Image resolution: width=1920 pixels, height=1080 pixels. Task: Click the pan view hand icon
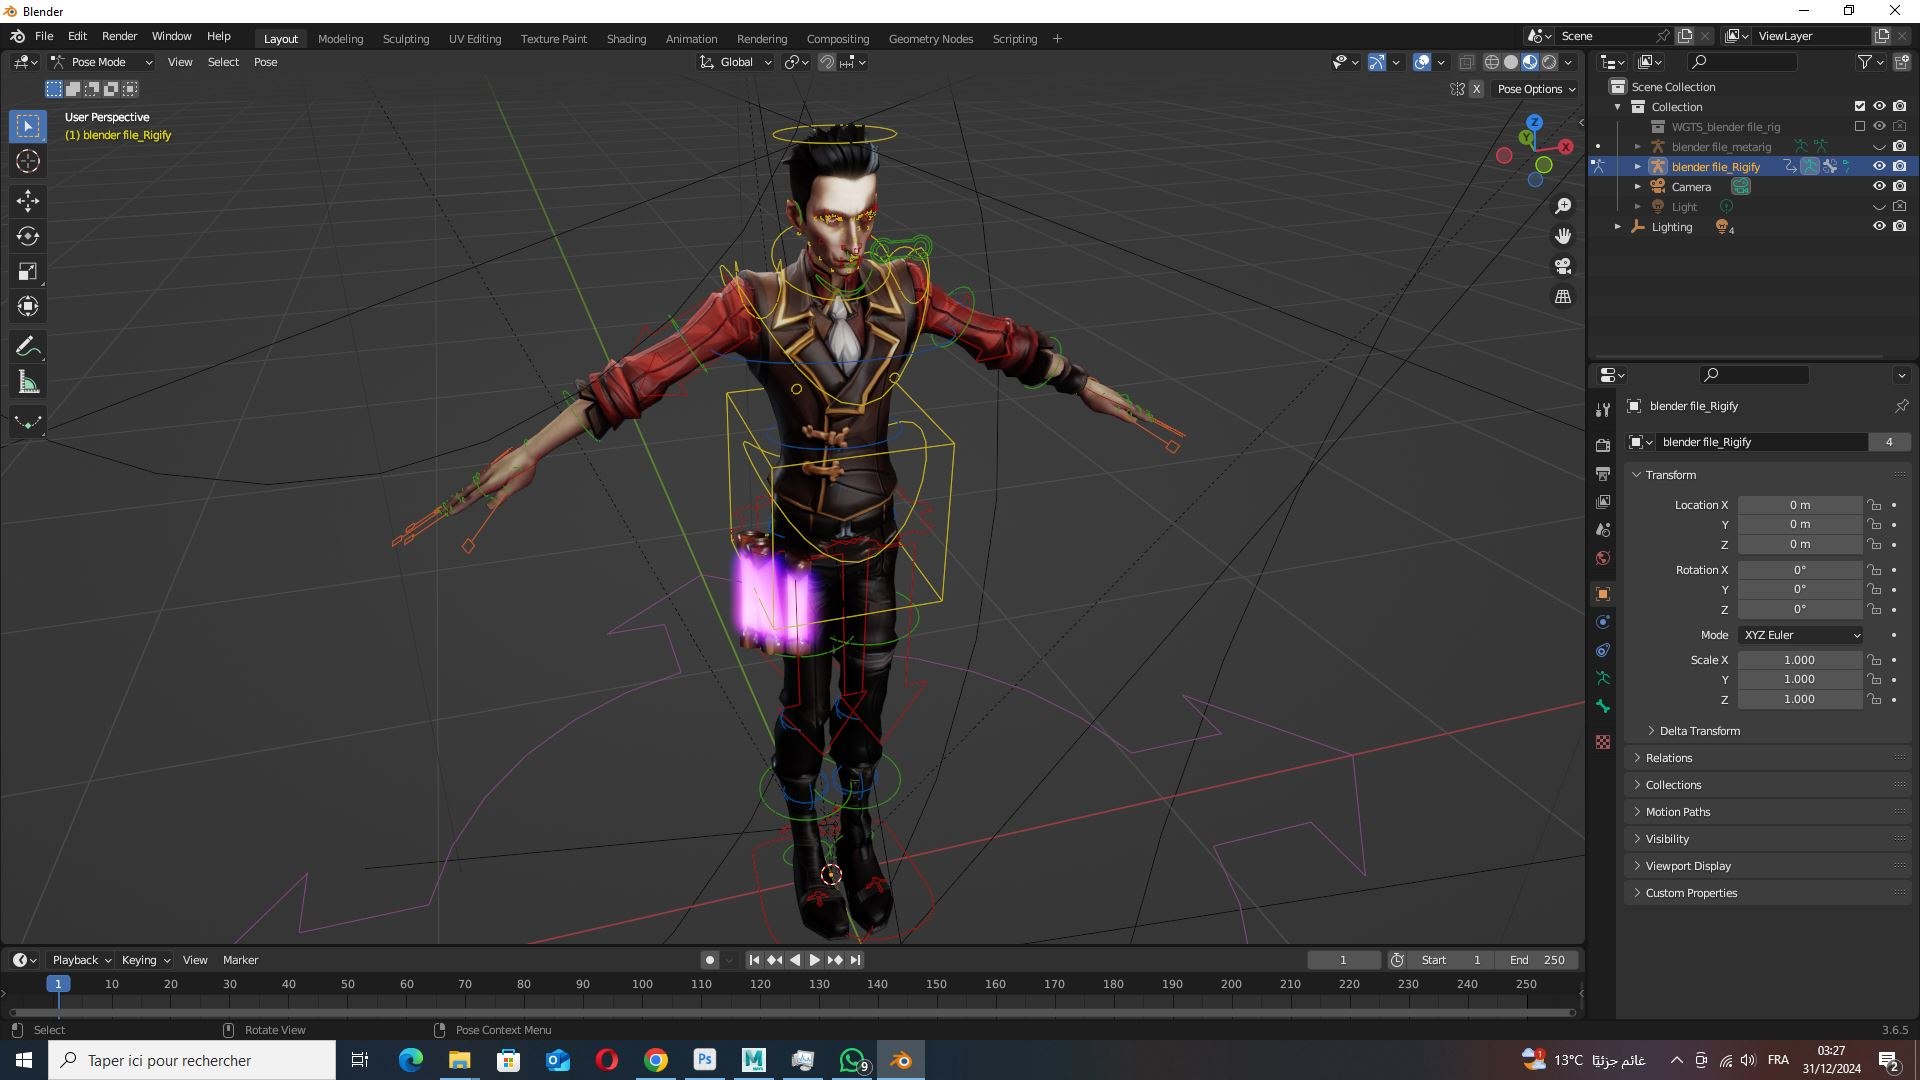pos(1563,236)
